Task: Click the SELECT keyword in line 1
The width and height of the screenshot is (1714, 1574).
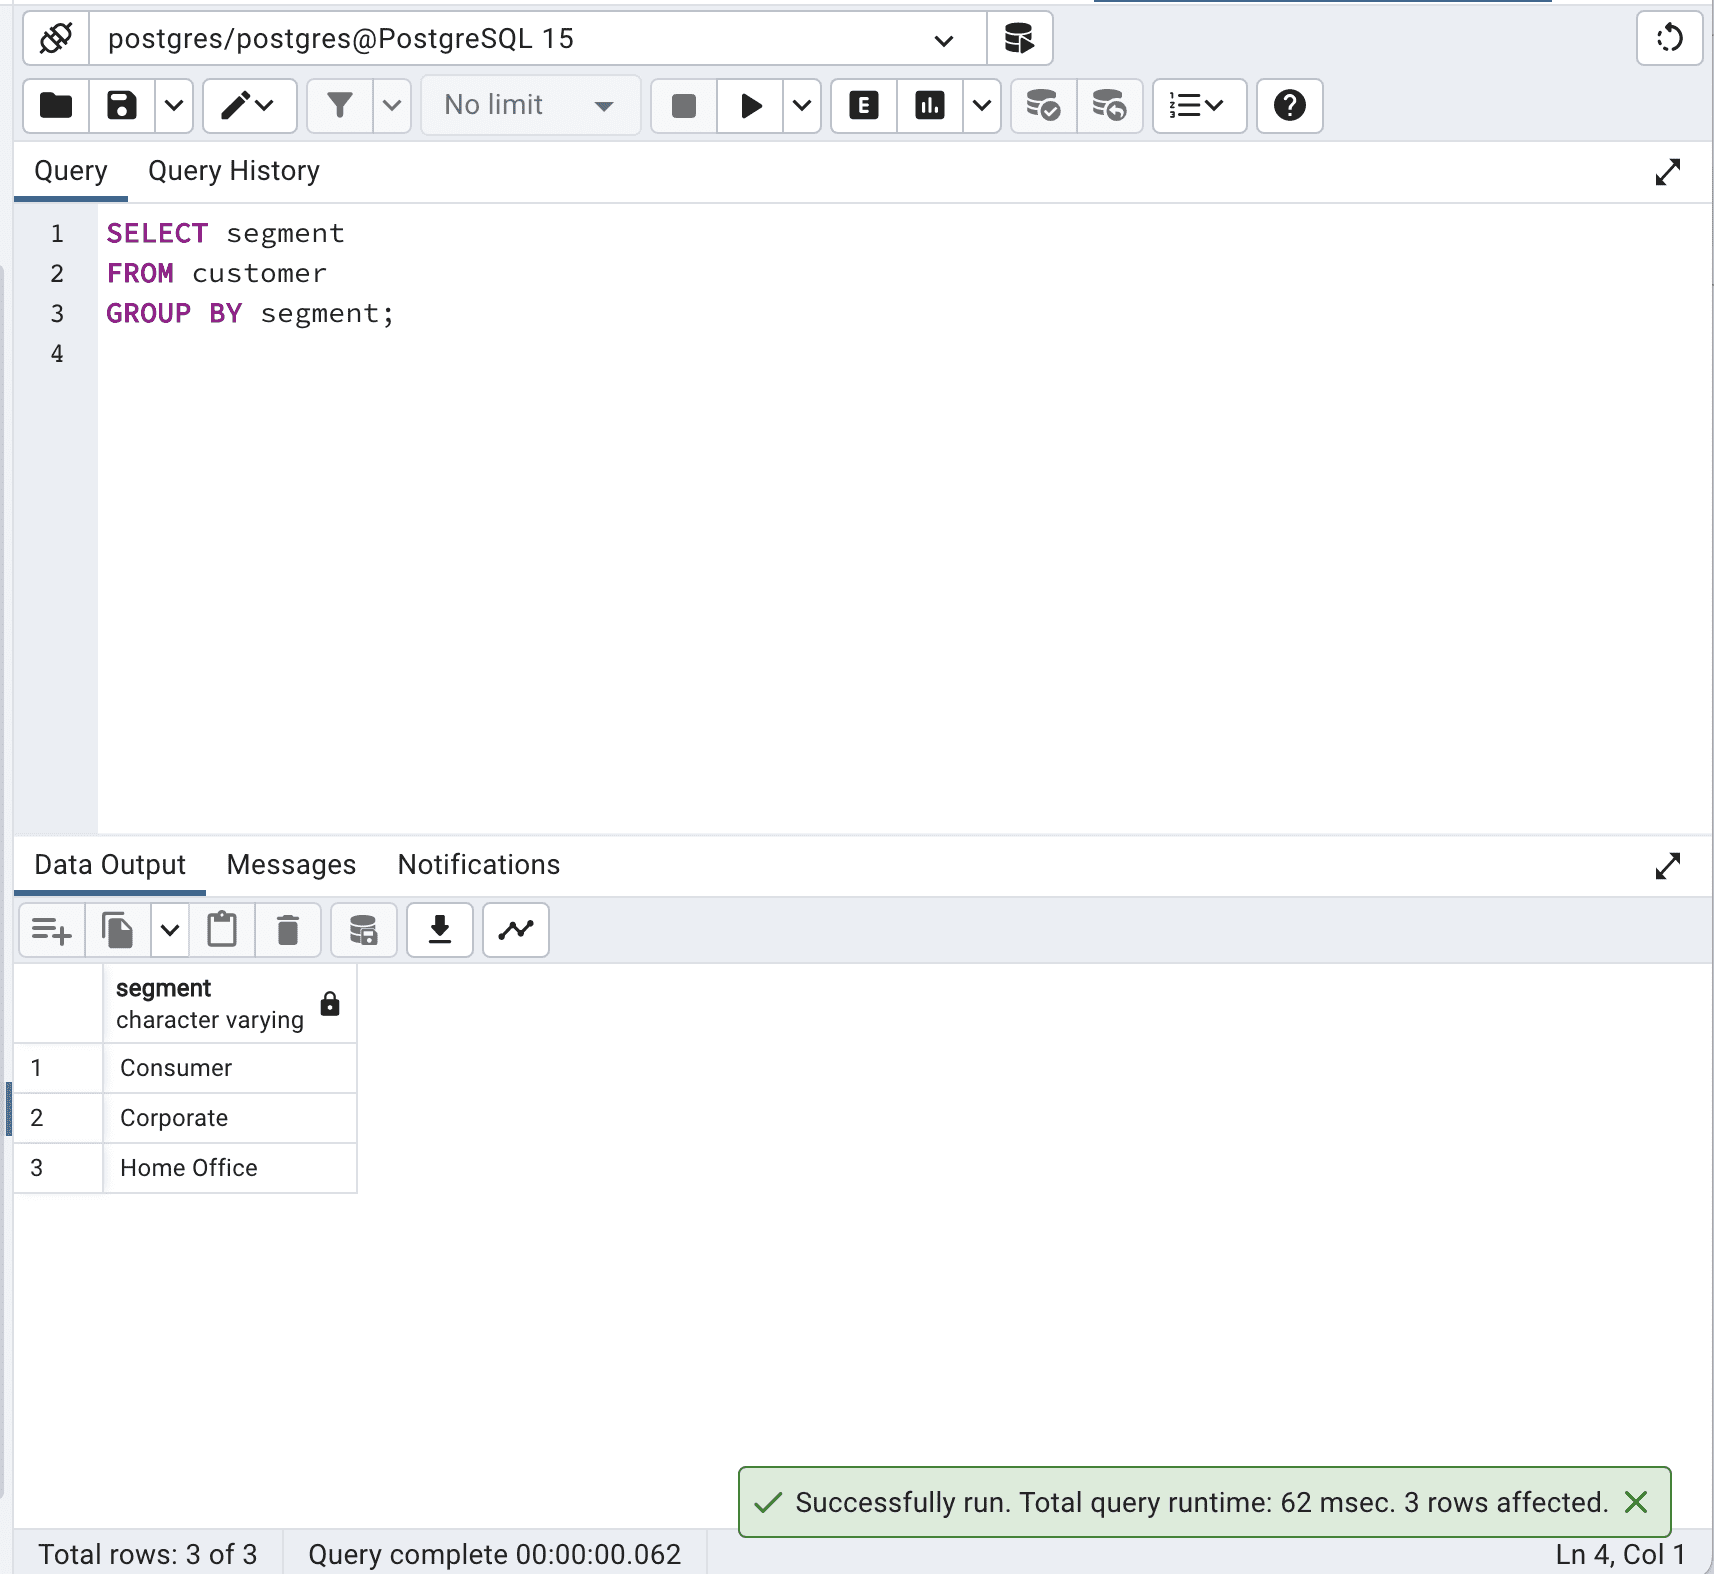Action: click(x=157, y=233)
